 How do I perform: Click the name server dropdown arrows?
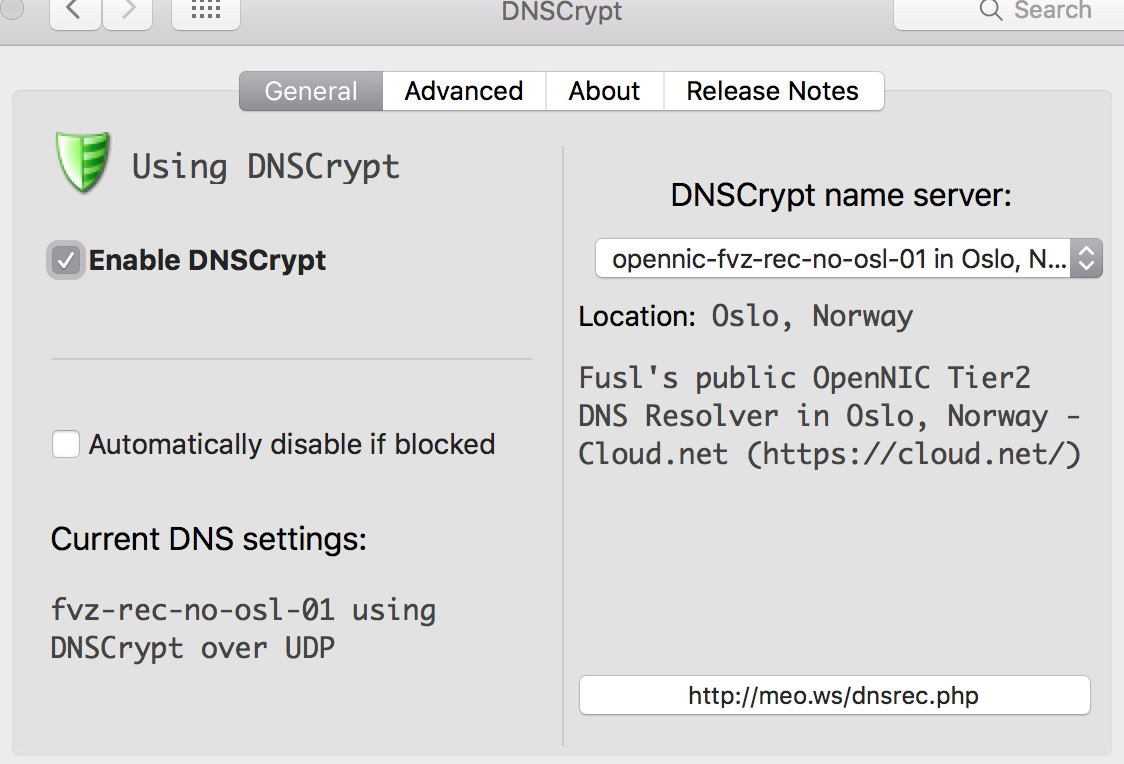[1086, 259]
